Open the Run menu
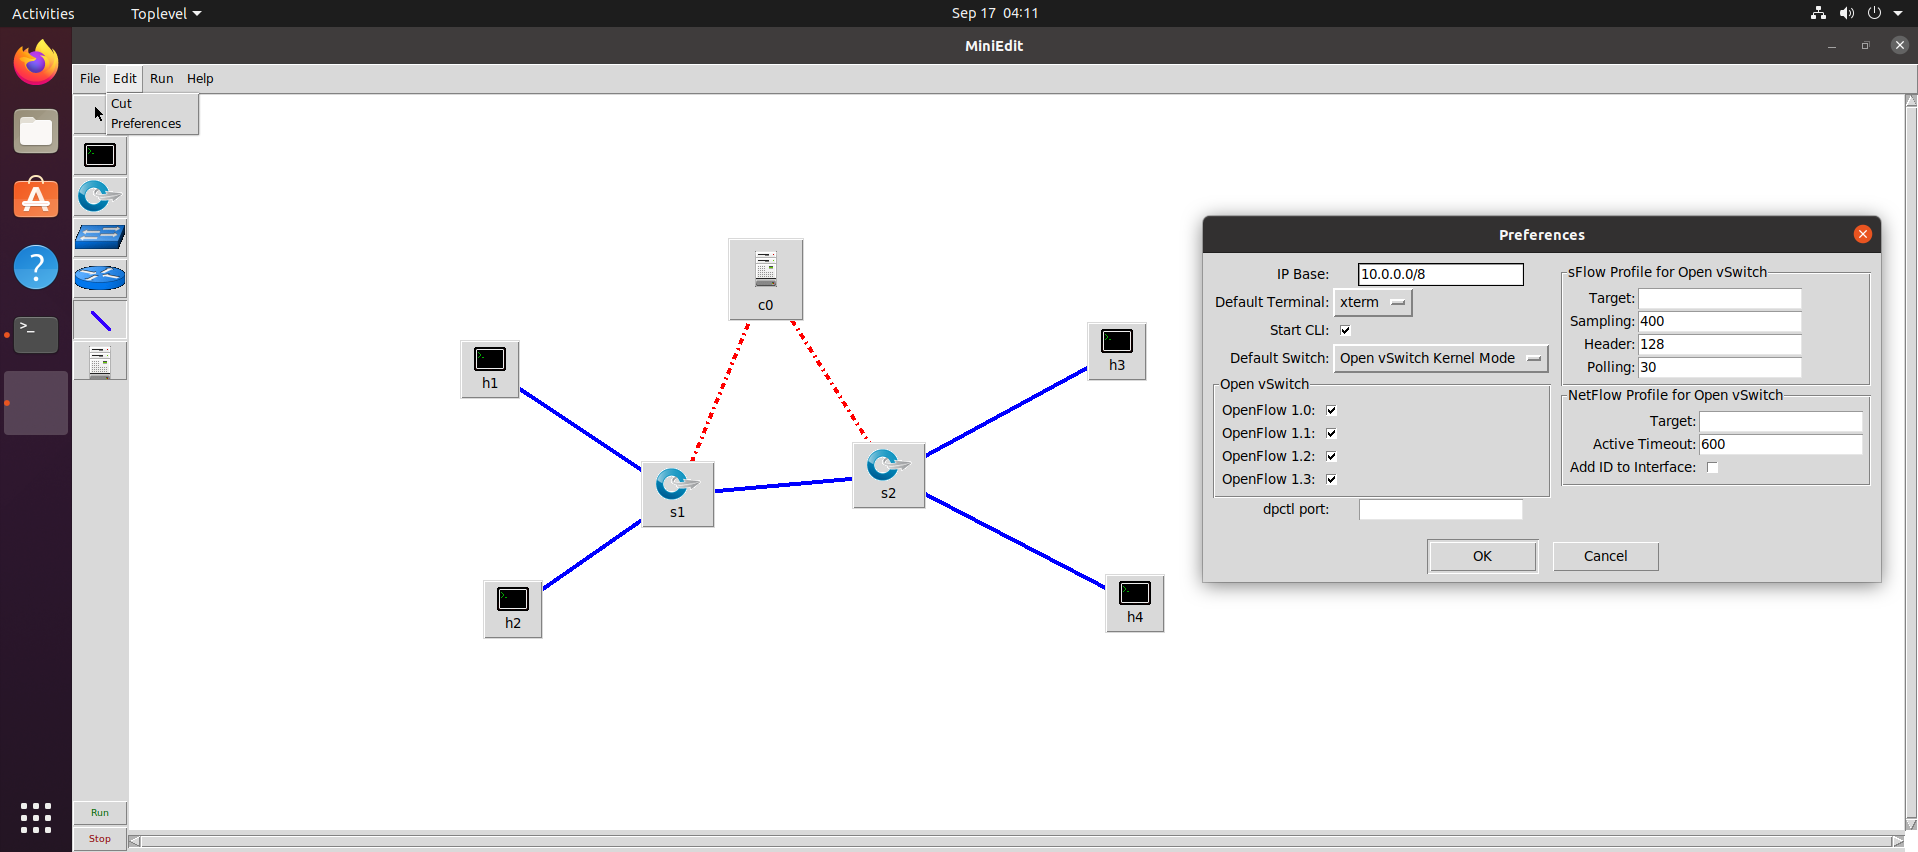 162,78
